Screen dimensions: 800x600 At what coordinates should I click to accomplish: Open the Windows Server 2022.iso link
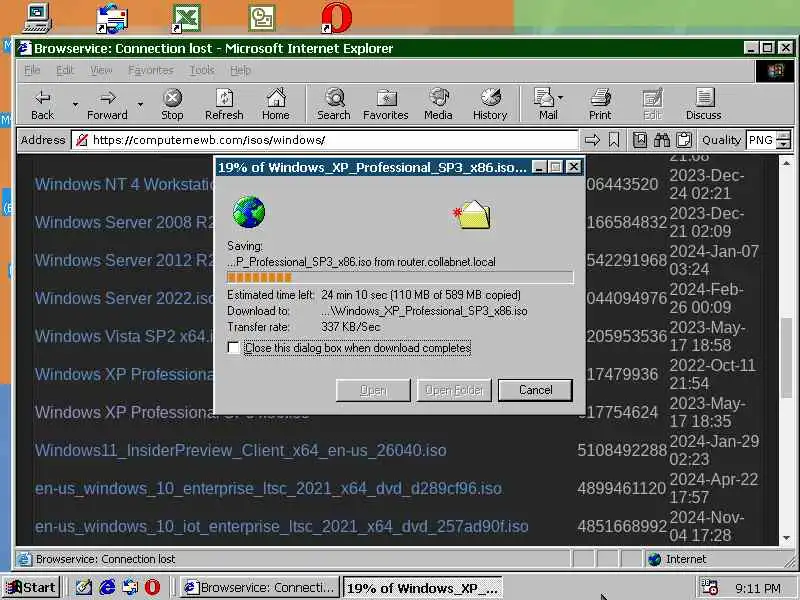coord(124,298)
